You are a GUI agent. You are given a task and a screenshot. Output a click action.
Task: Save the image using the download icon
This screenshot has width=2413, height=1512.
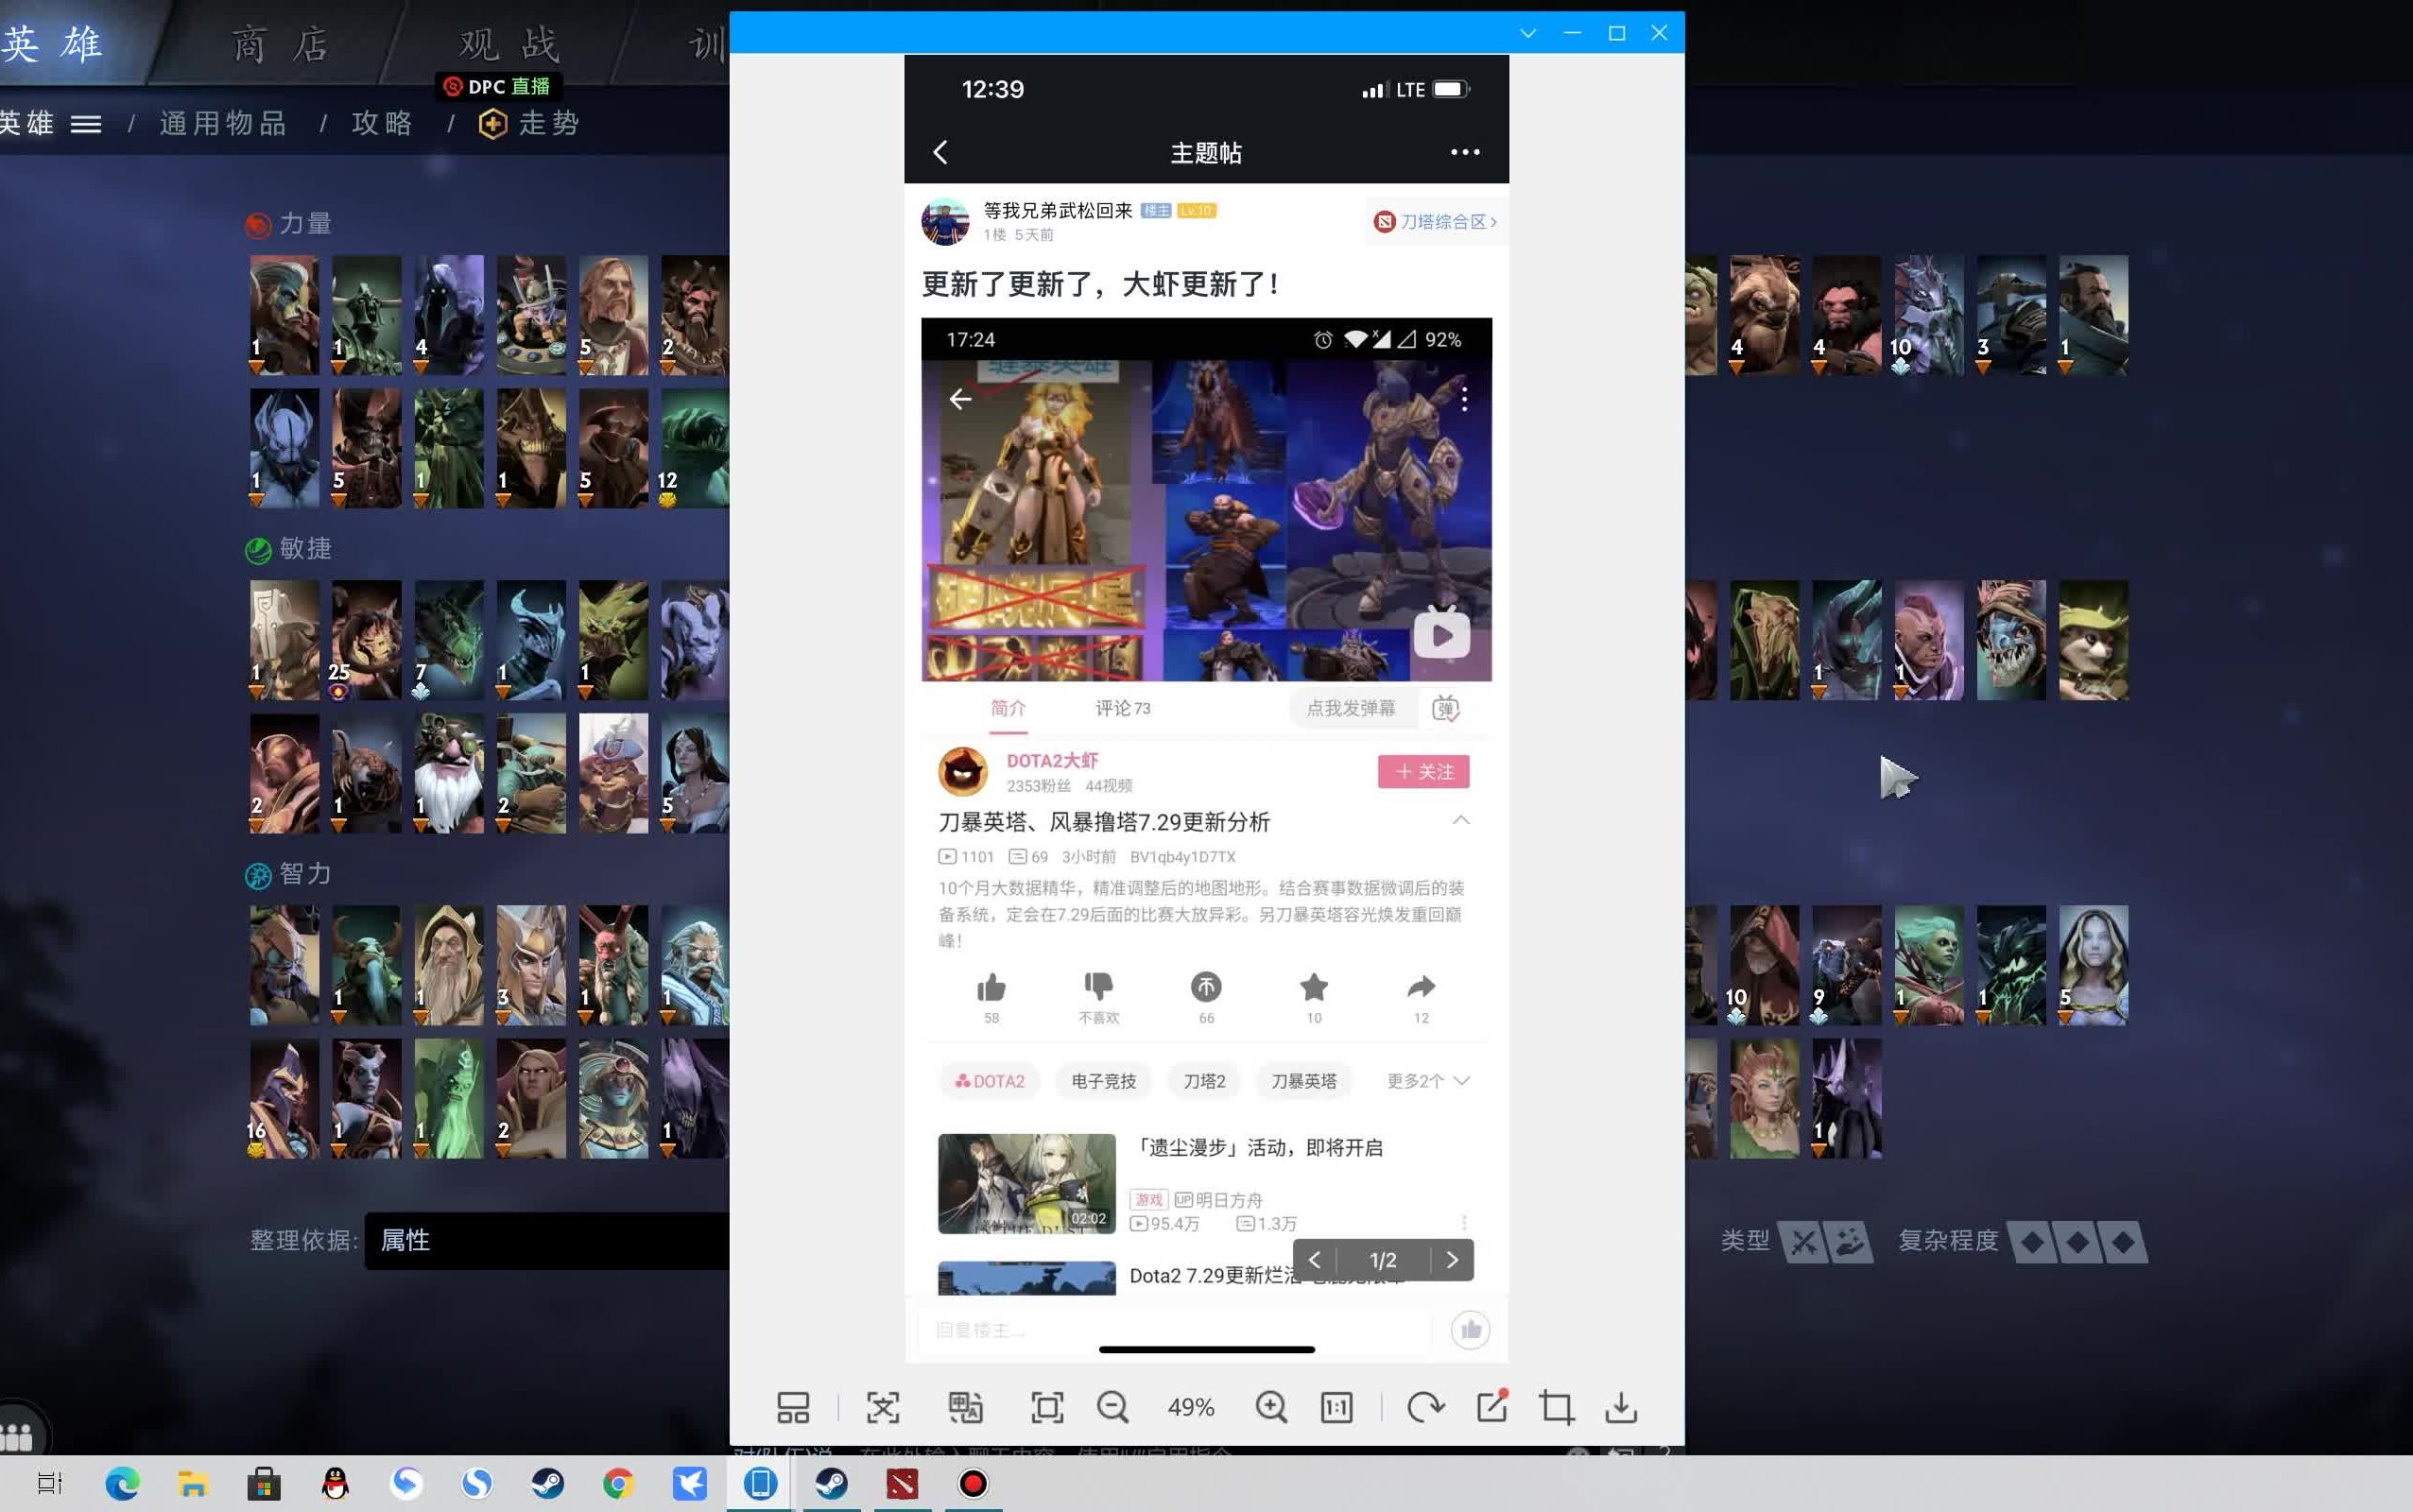(x=1621, y=1406)
